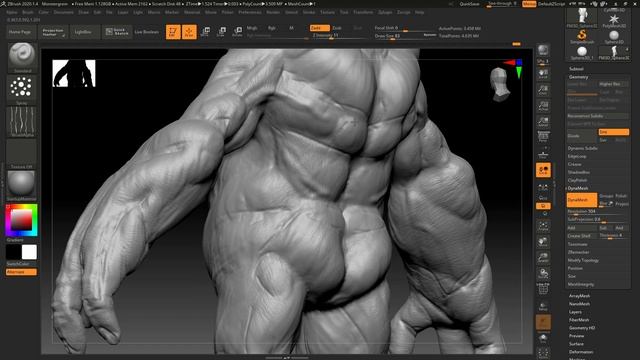The width and height of the screenshot is (640, 360).
Task: Click the Draw Size slider
Action: [405, 36]
